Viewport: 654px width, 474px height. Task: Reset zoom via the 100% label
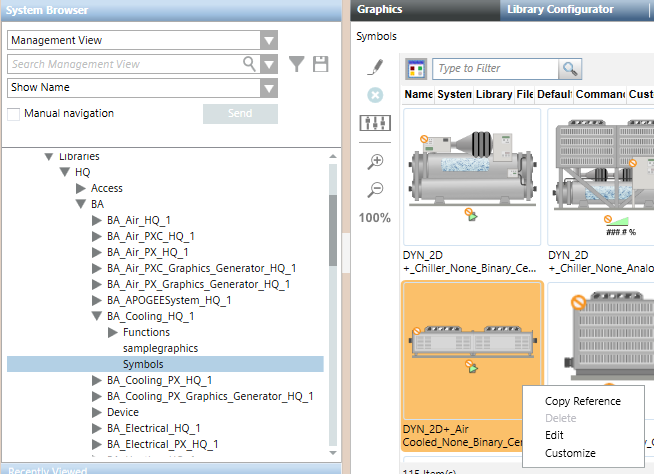click(x=375, y=218)
